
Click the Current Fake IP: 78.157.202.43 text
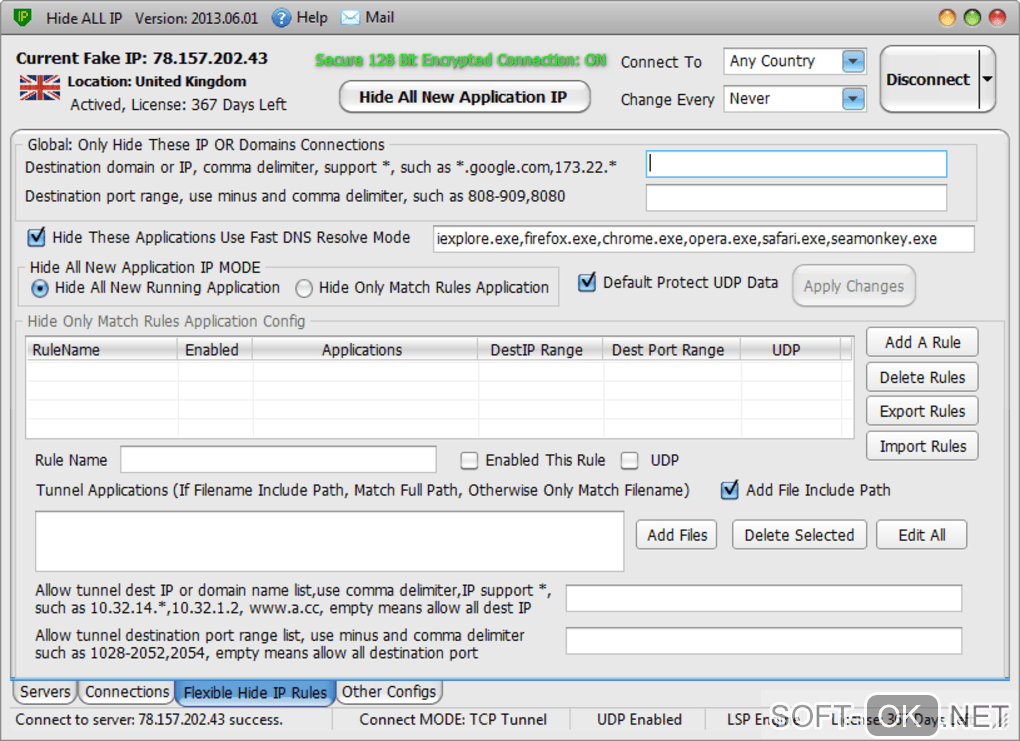(x=142, y=59)
